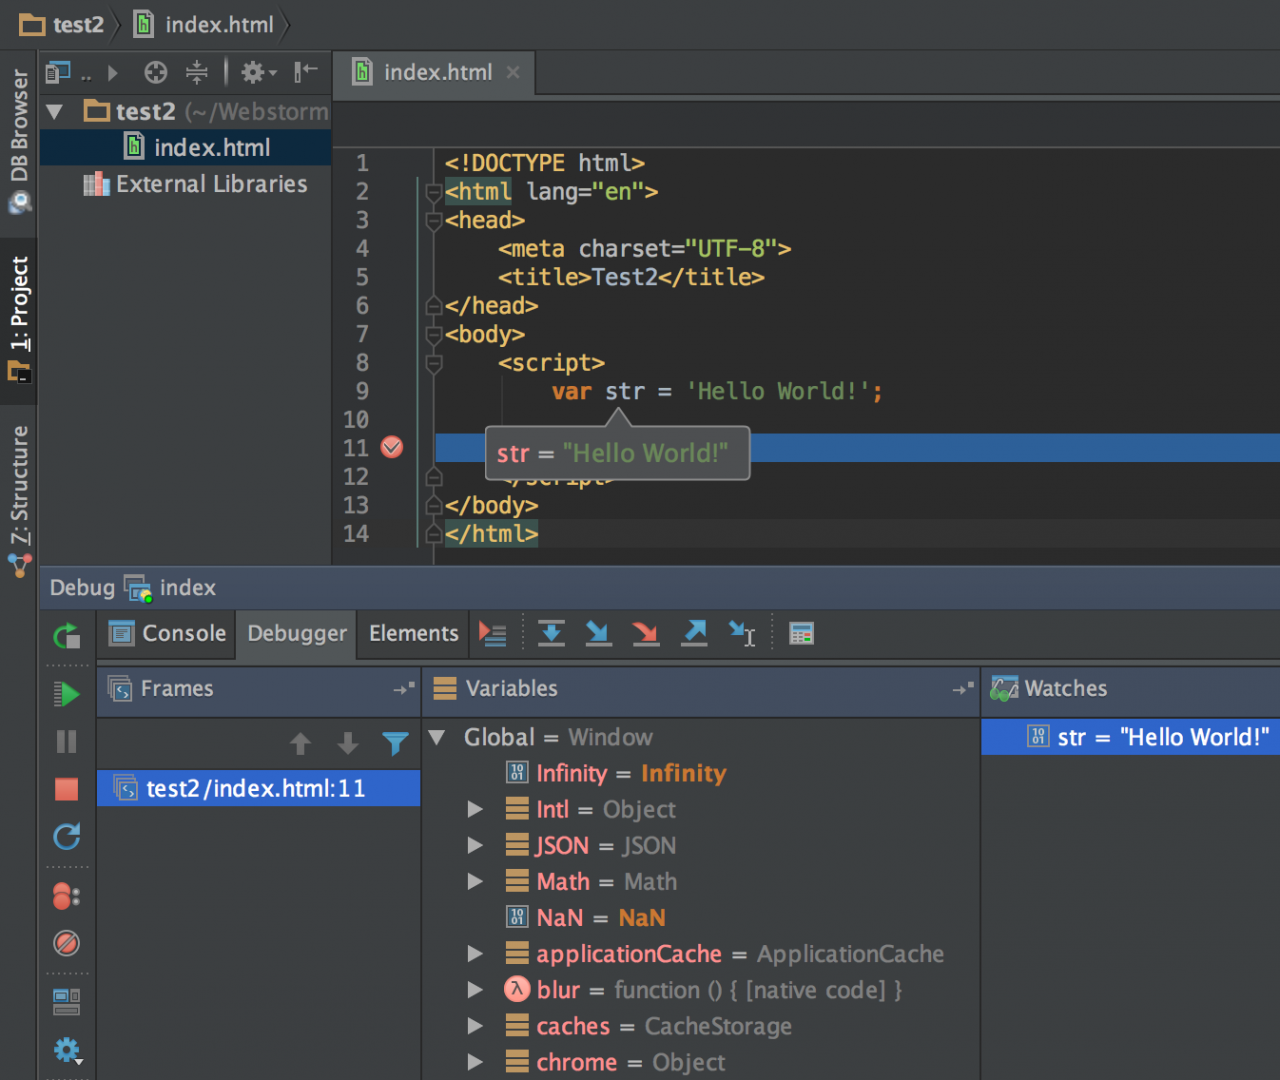Viewport: 1280px width, 1080px height.
Task: Rerun the index debug configuration
Action: coord(66,635)
